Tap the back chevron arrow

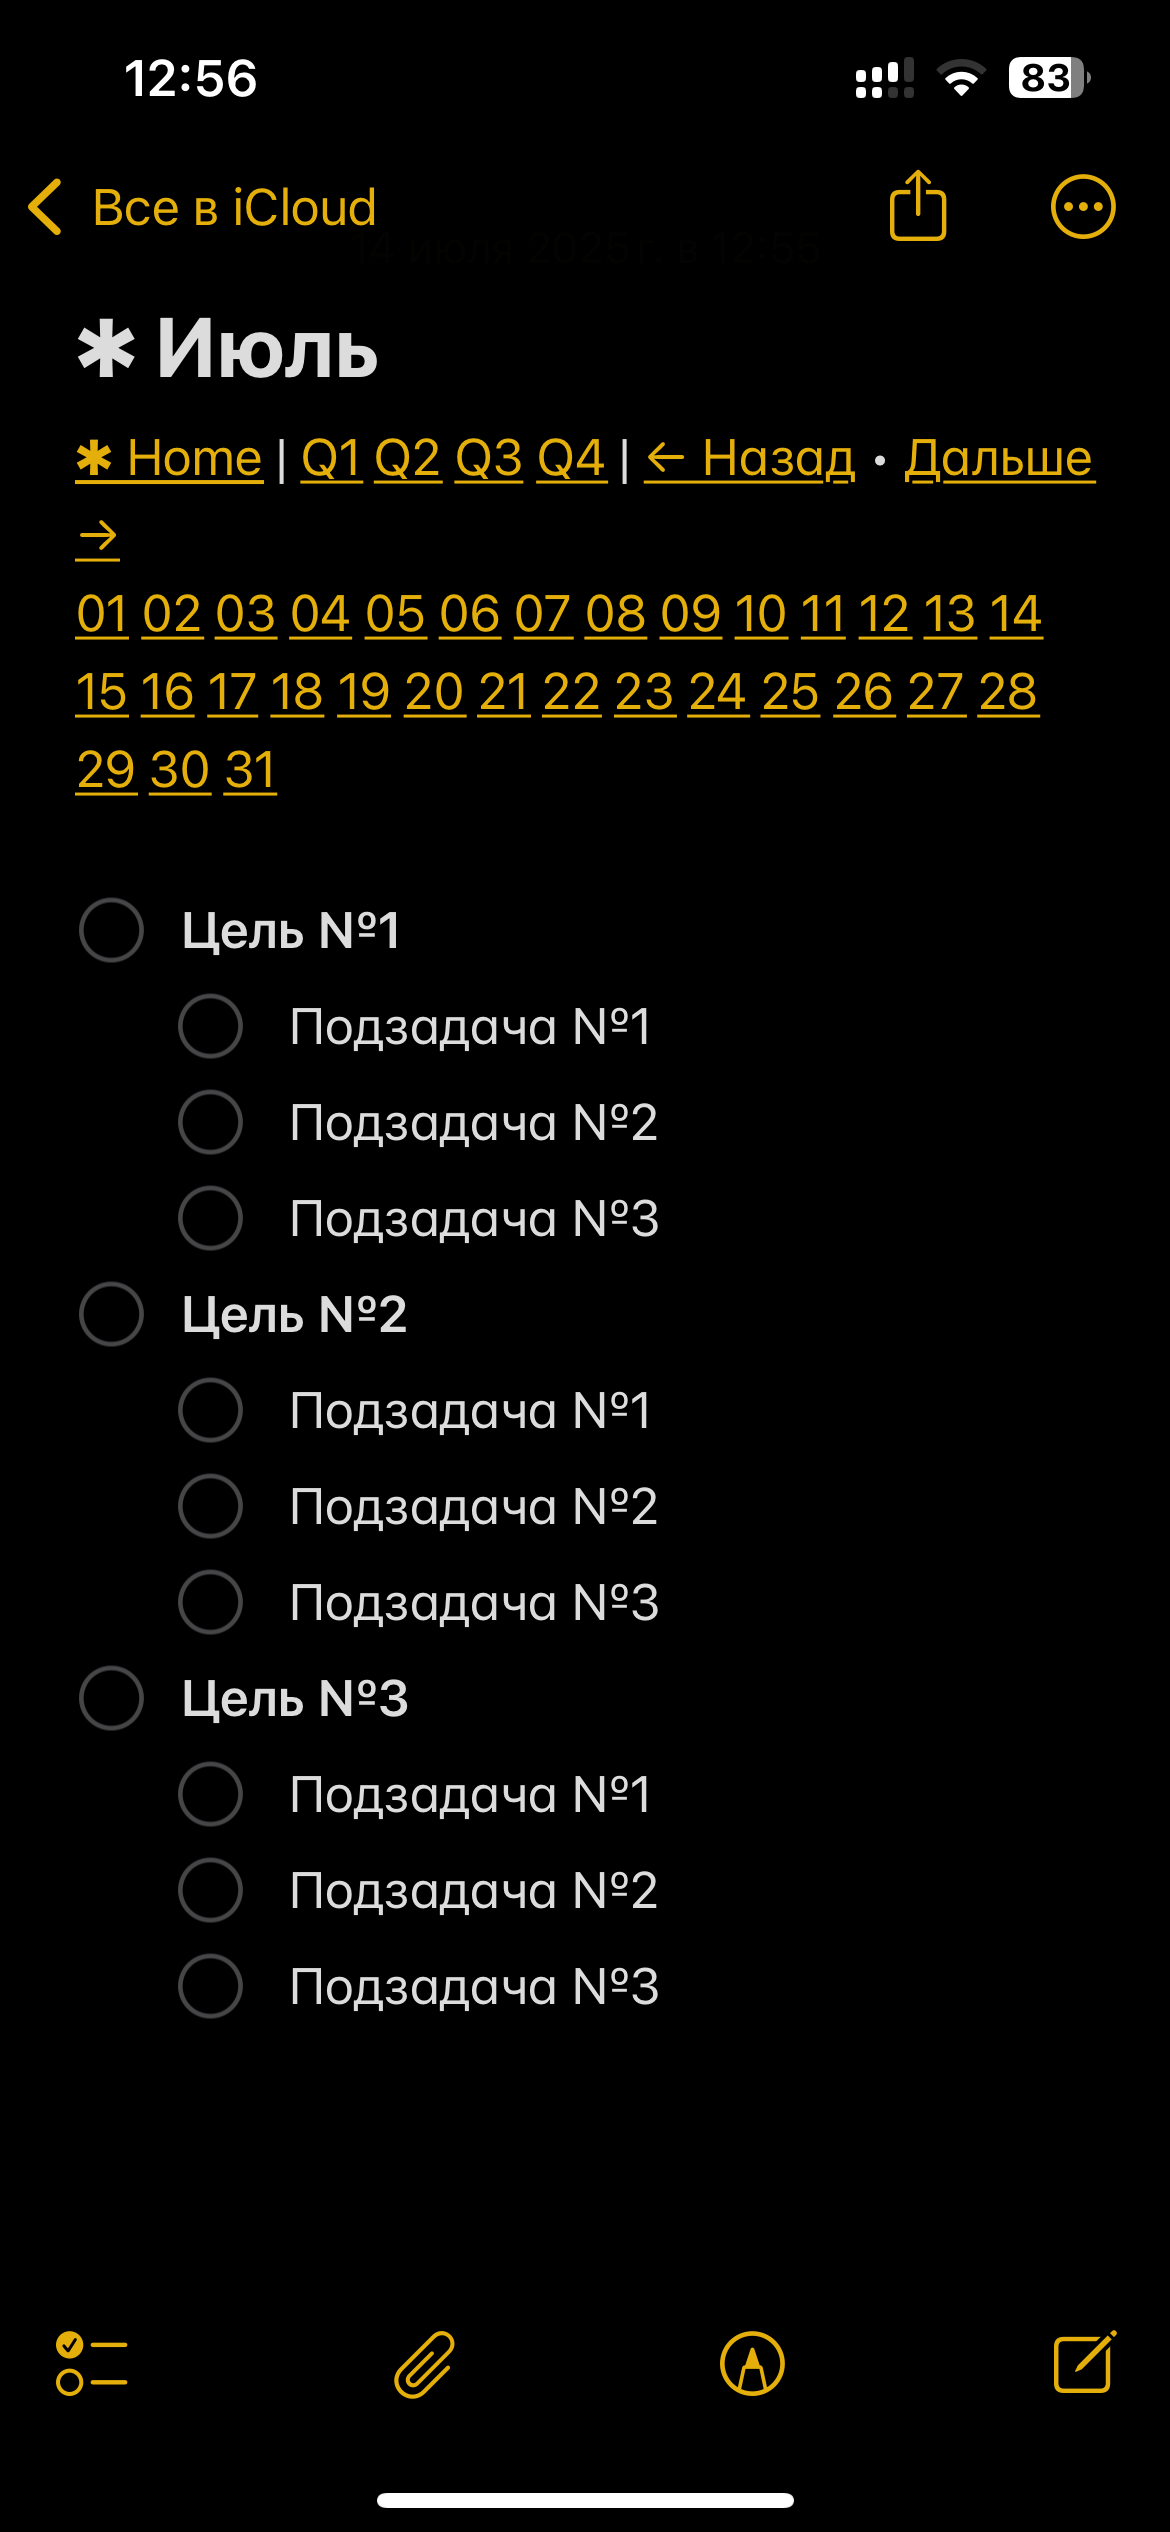[x=46, y=207]
